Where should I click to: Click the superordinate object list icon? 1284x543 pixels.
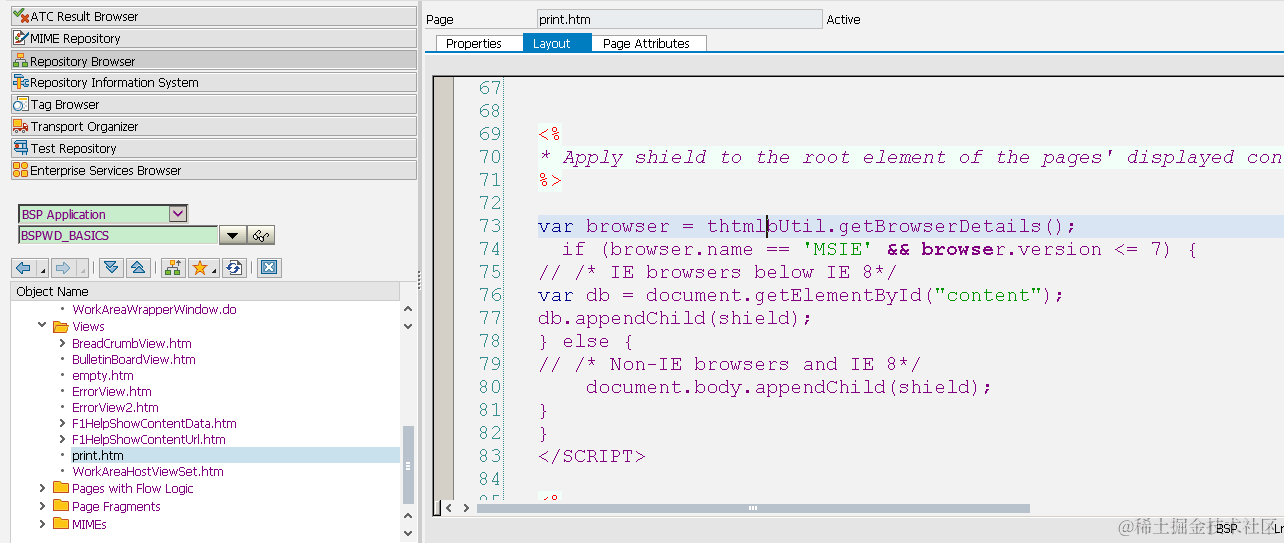coord(173,267)
